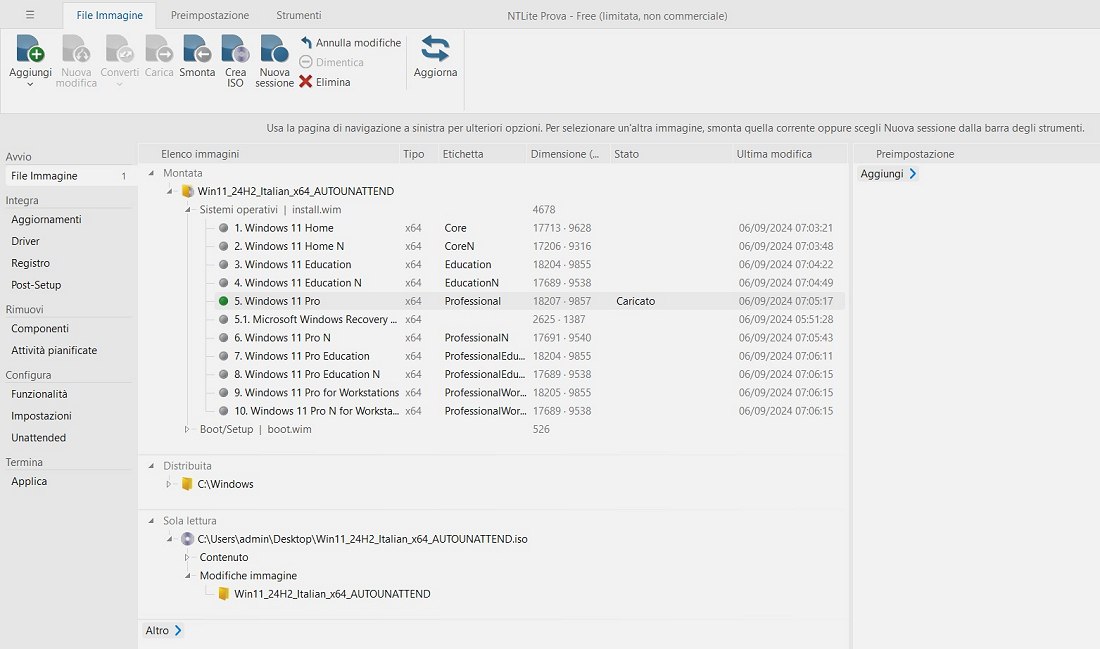Click the ISO disc icon under Sola lettura

(x=187, y=539)
